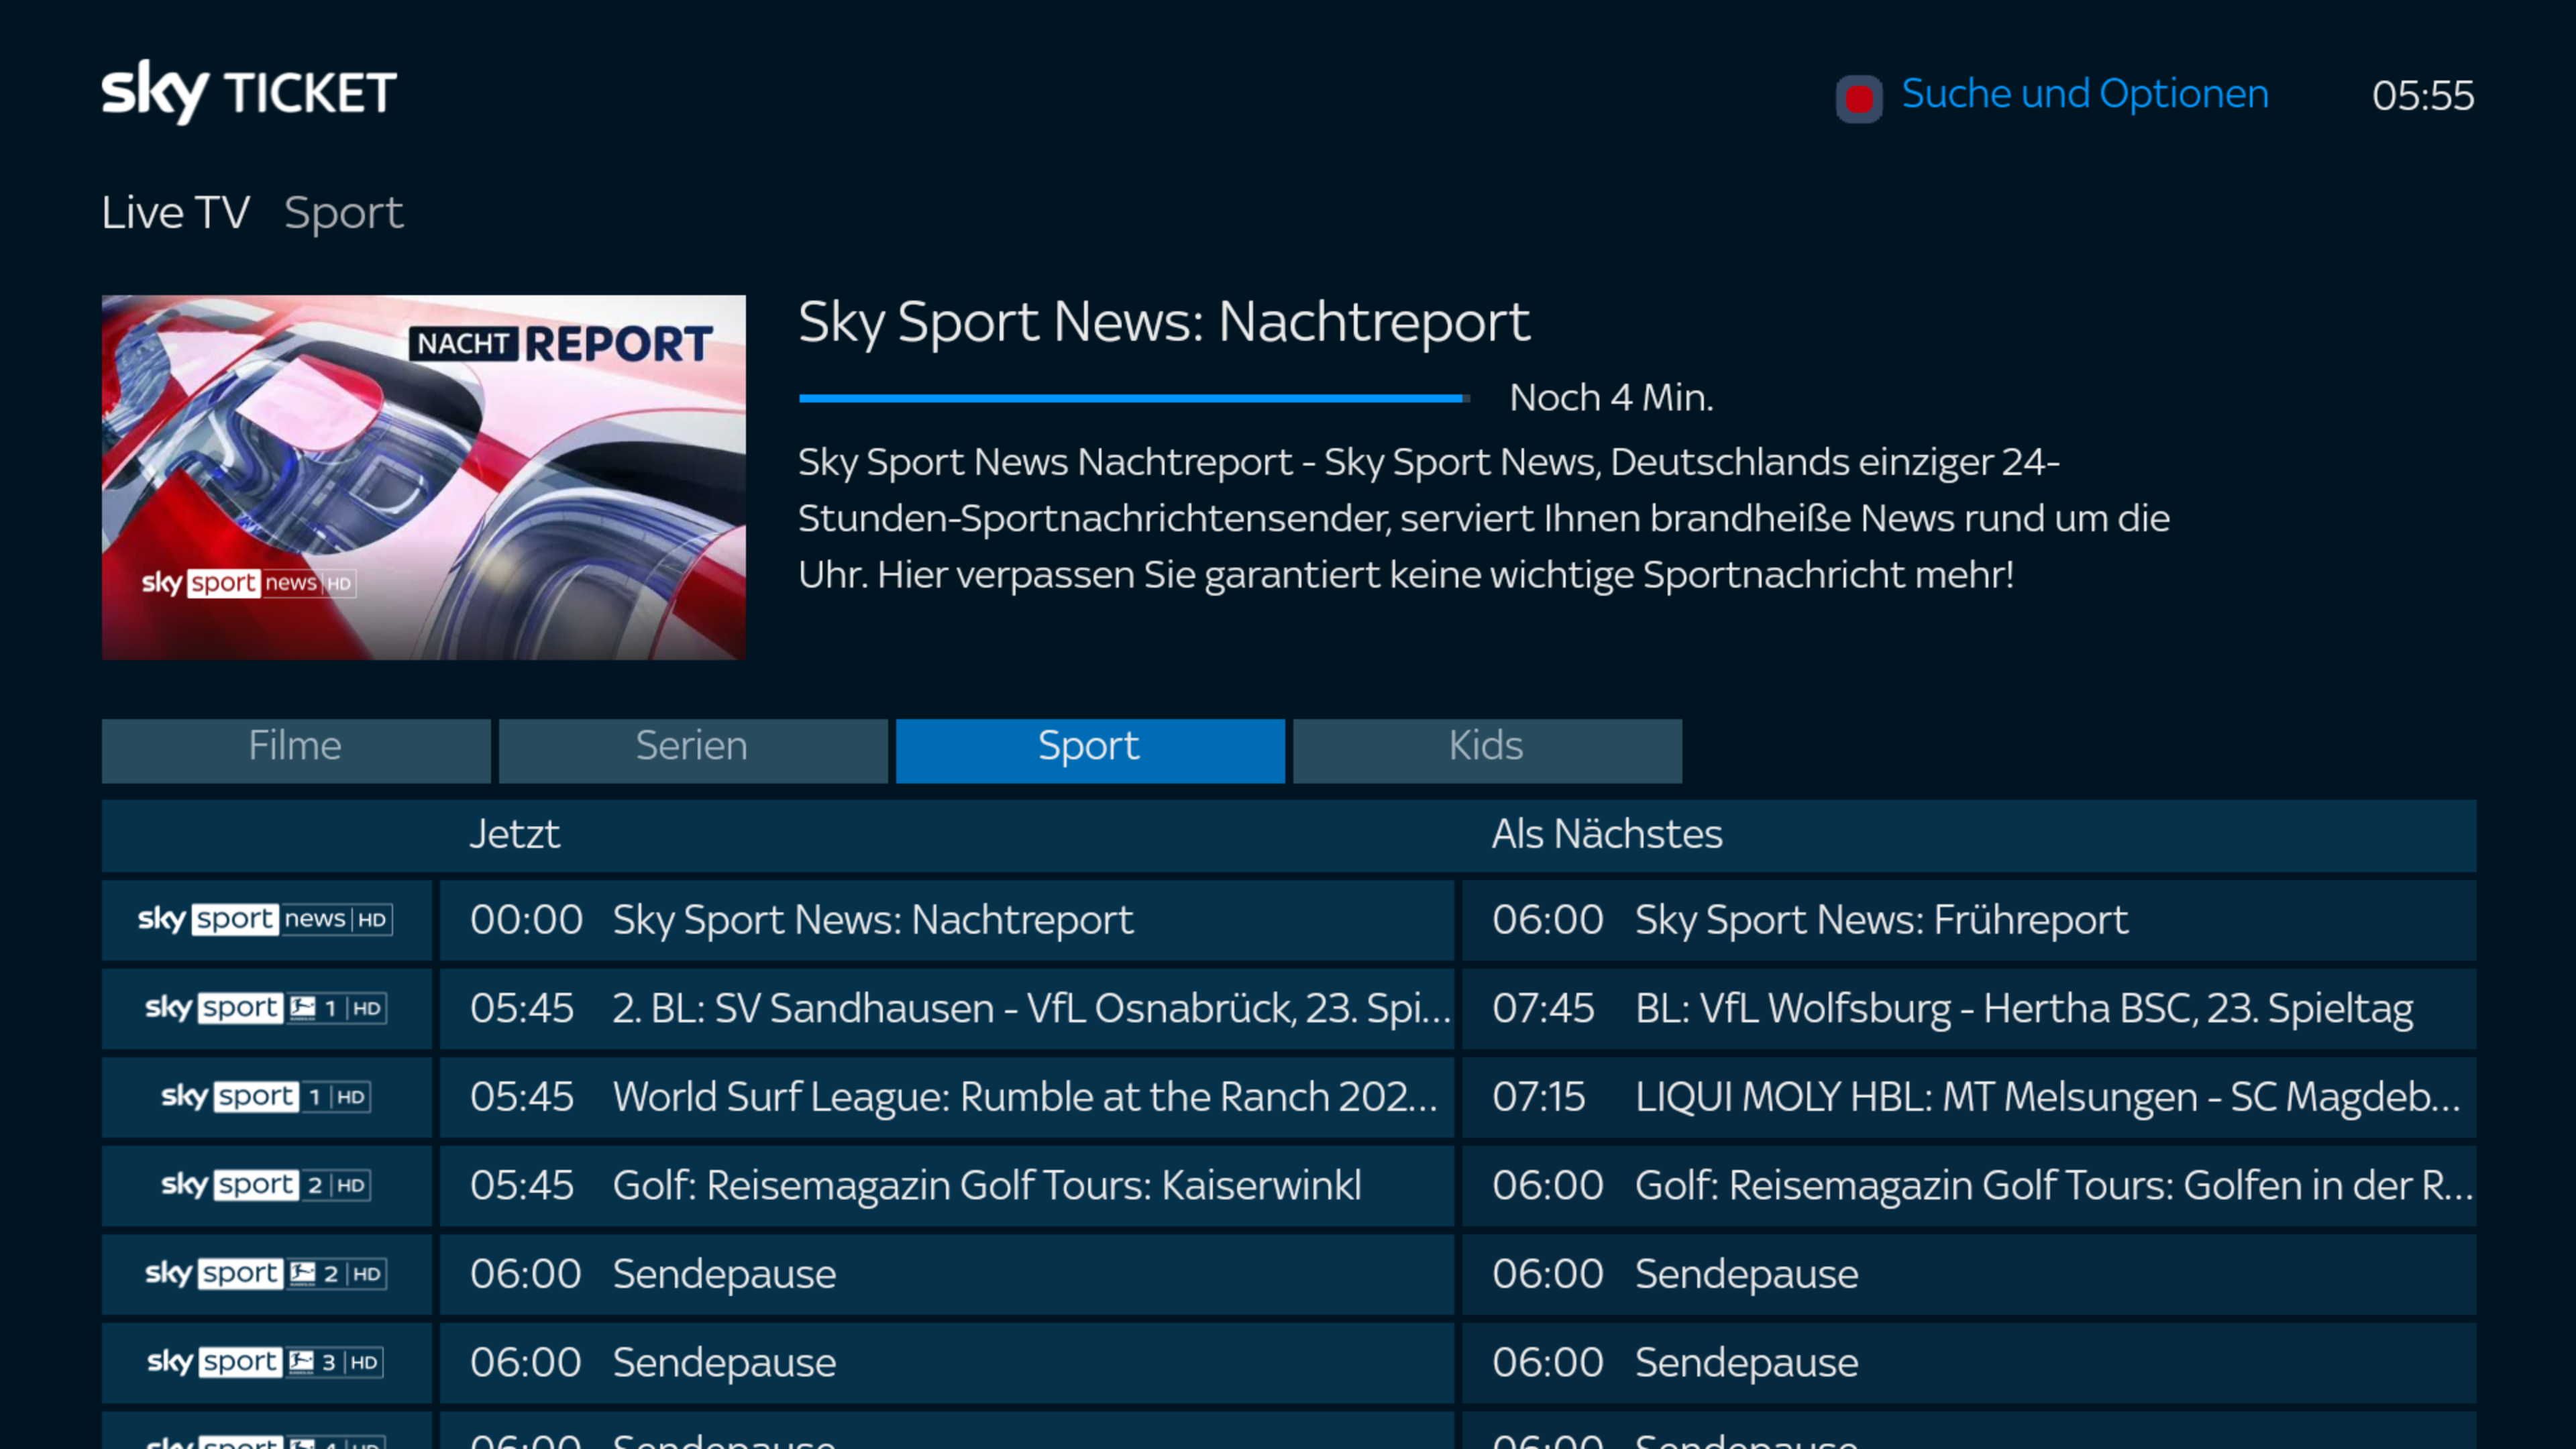This screenshot has width=2576, height=1449.
Task: Play 00:00 Sky Sport News: Nachtreport
Action: [x=947, y=920]
